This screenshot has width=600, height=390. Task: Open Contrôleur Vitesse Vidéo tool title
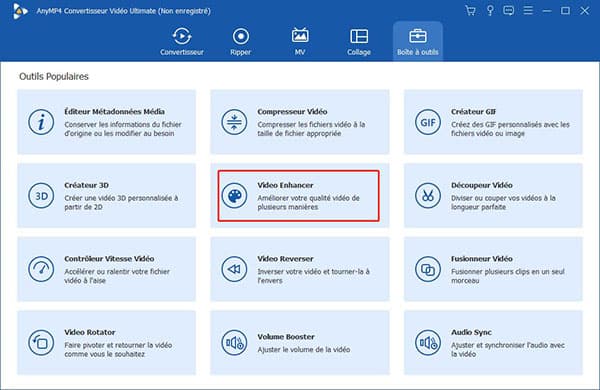[109, 259]
